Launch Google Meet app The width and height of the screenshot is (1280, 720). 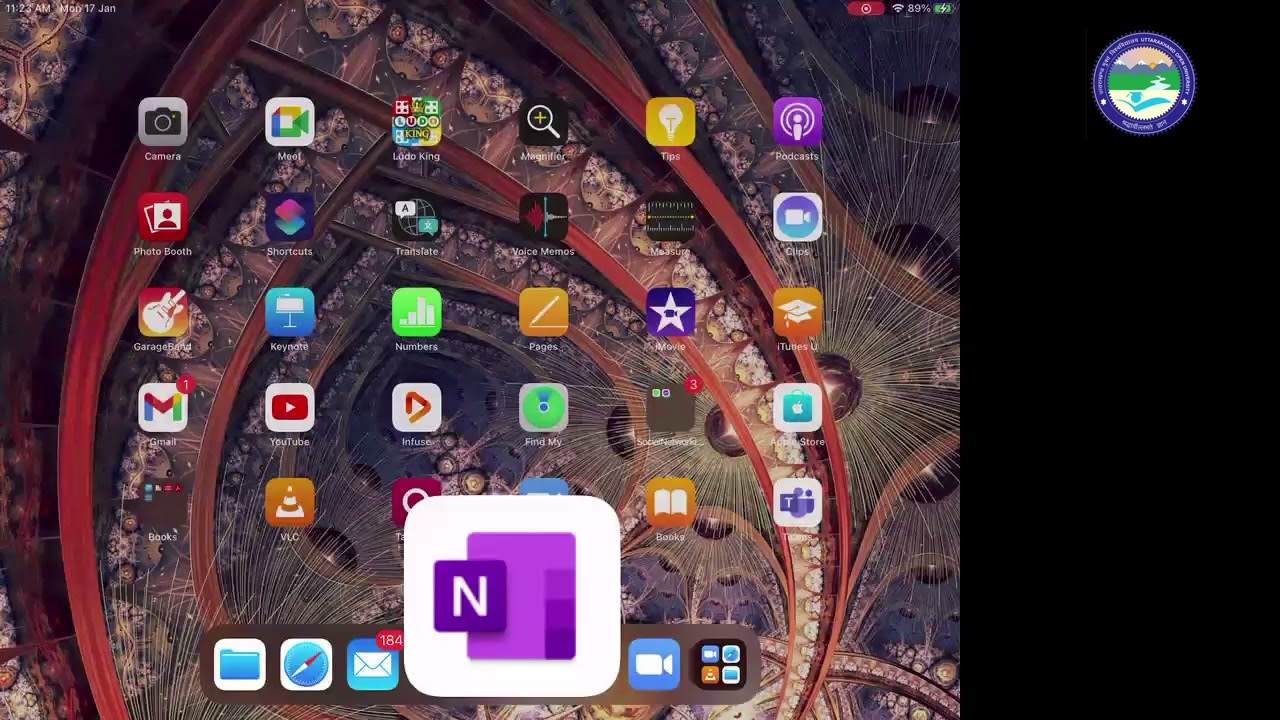290,122
